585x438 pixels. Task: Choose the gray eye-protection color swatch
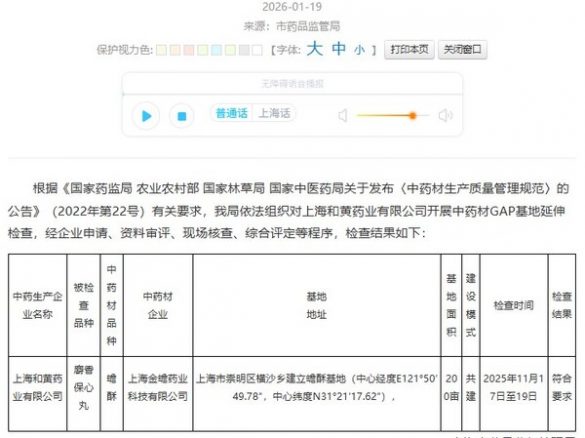tap(244, 50)
